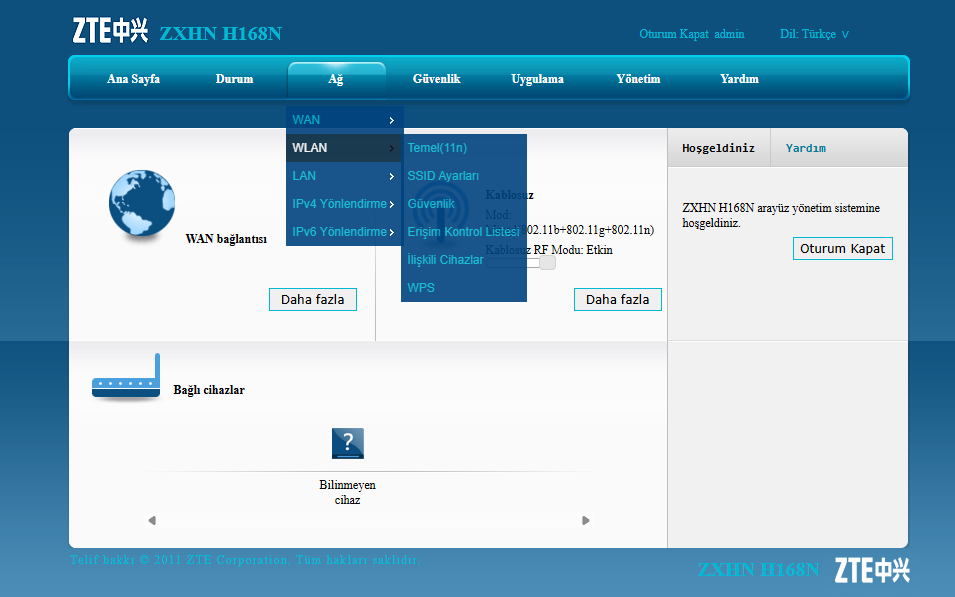Open the Uygulama menu
Image resolution: width=955 pixels, height=597 pixels.
tap(537, 79)
